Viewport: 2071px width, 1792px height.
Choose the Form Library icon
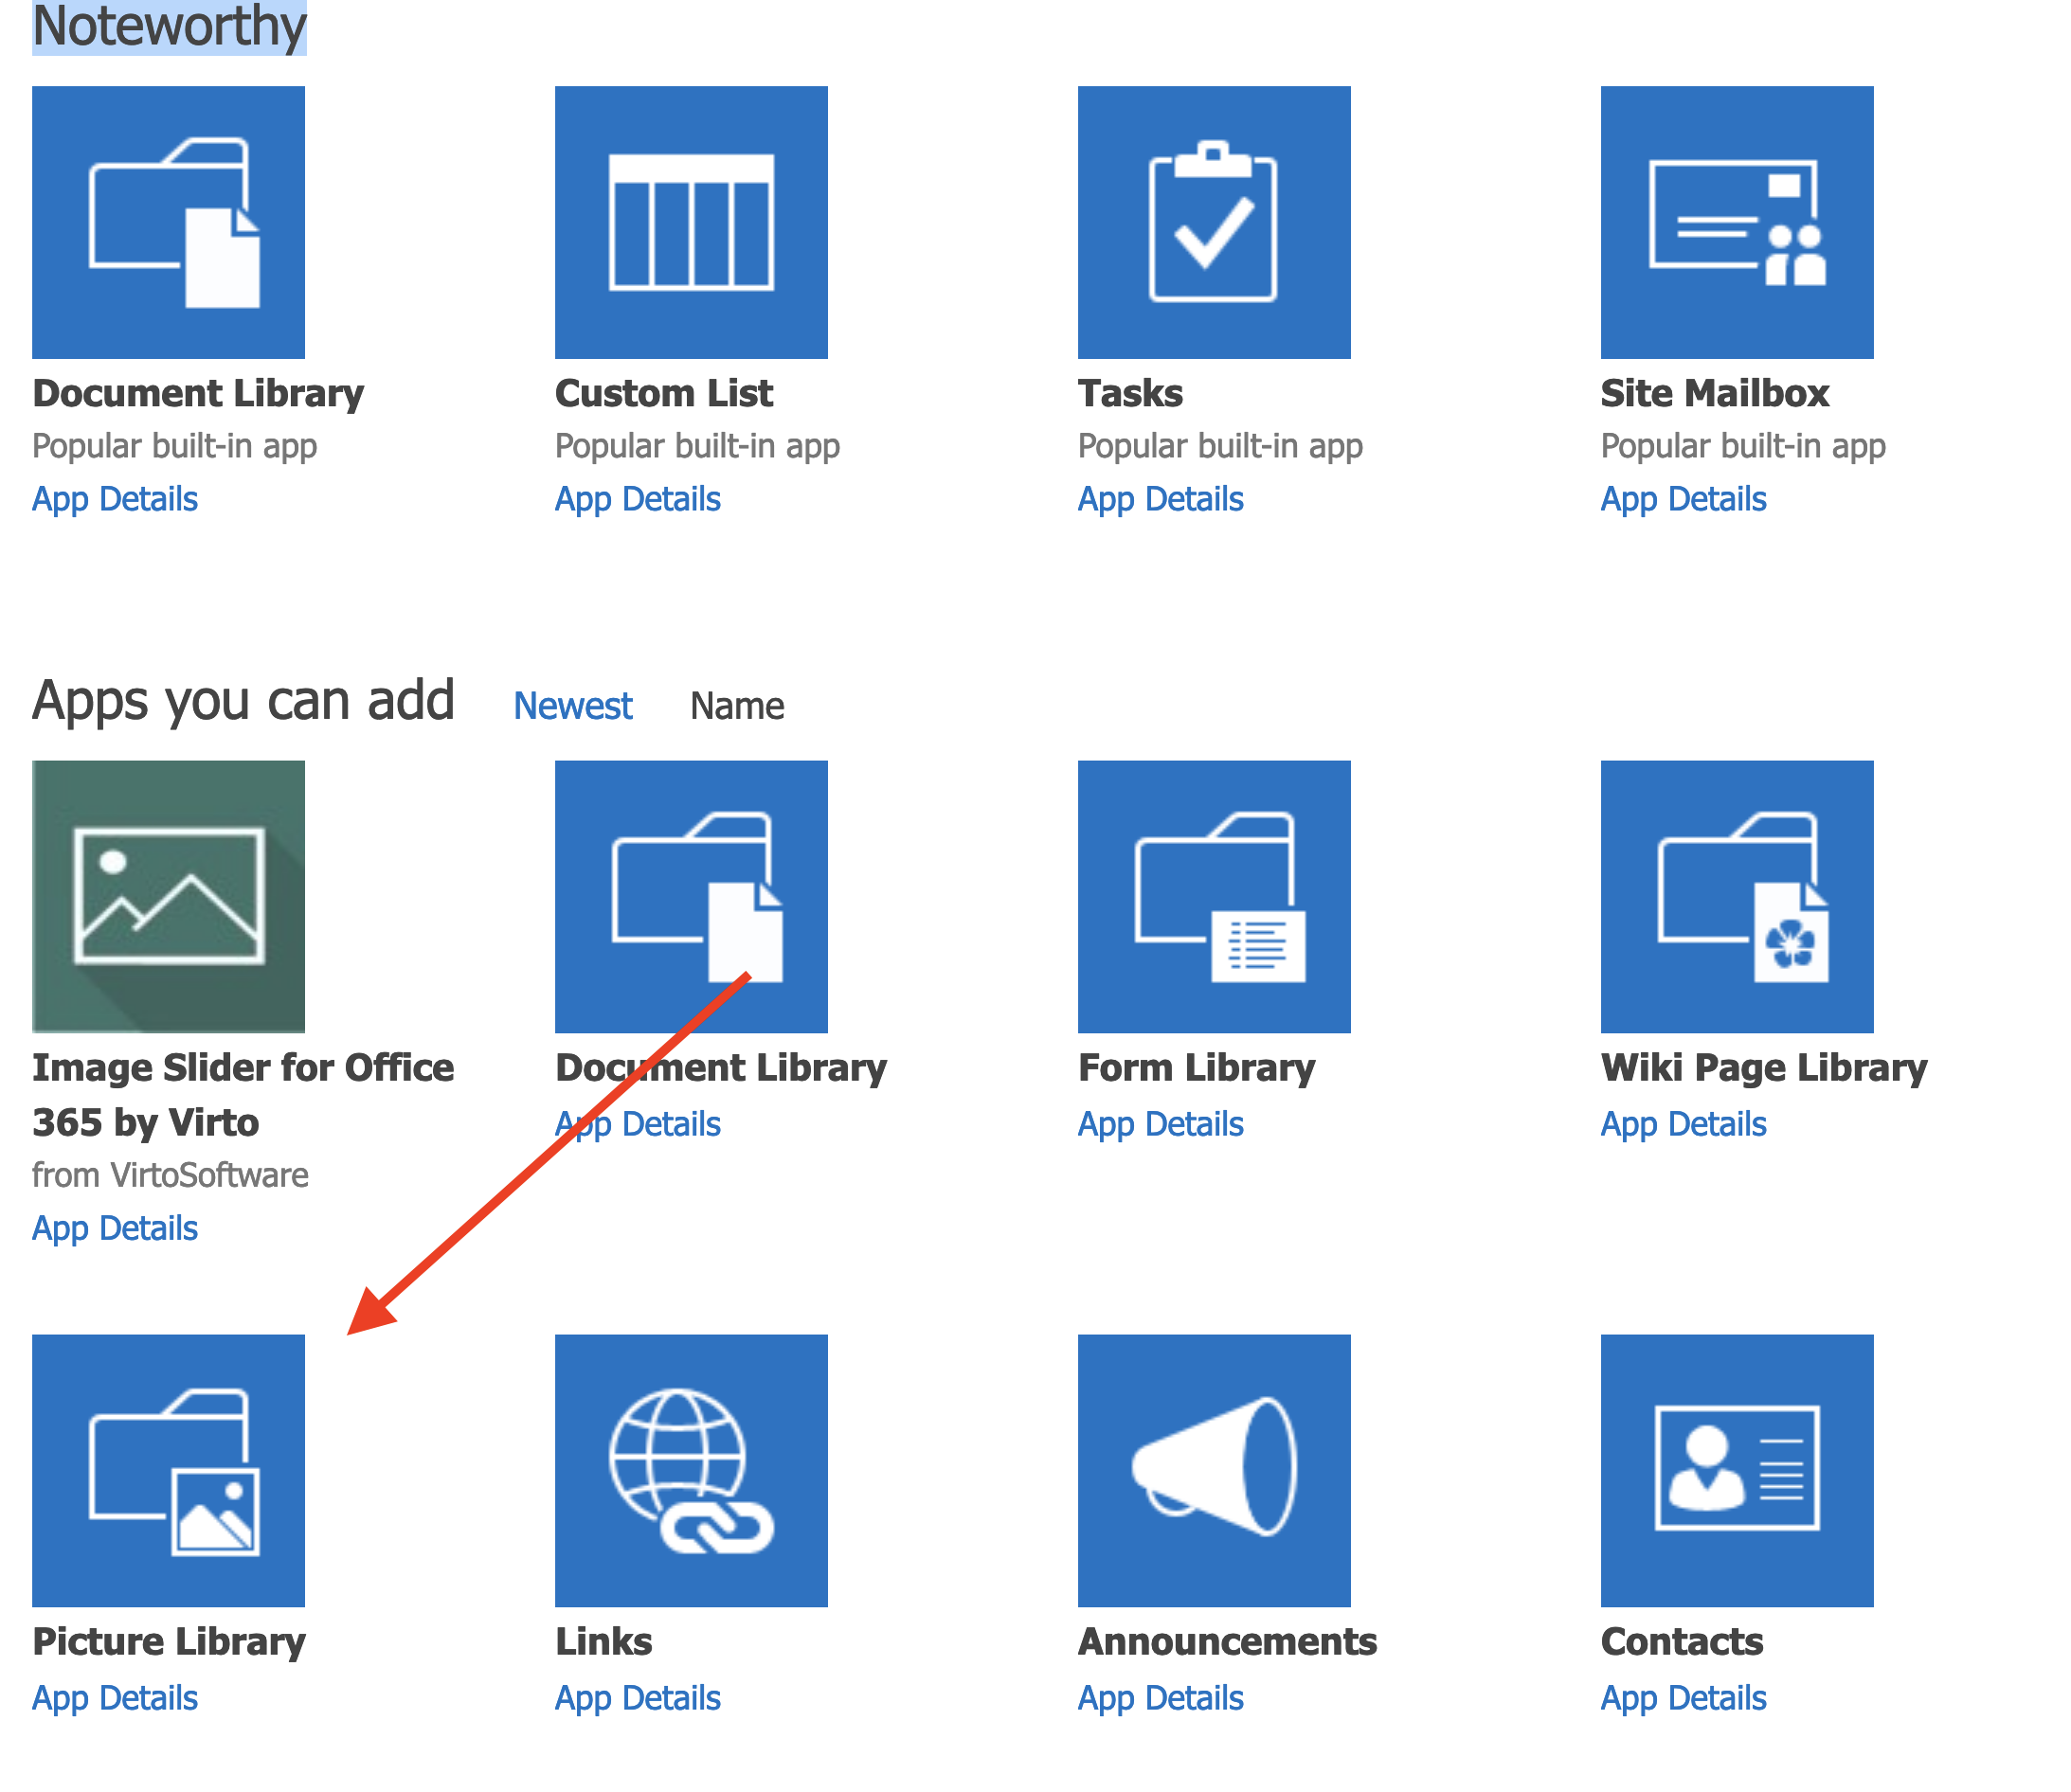pos(1213,896)
